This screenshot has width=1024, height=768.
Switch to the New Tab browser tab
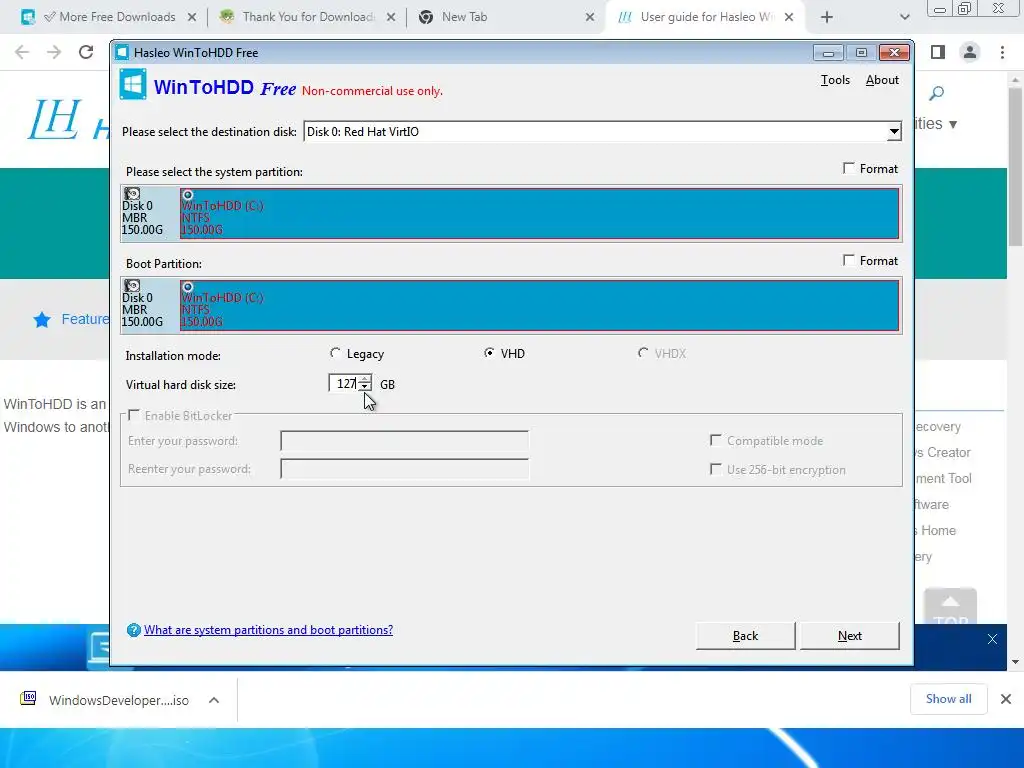coord(505,17)
